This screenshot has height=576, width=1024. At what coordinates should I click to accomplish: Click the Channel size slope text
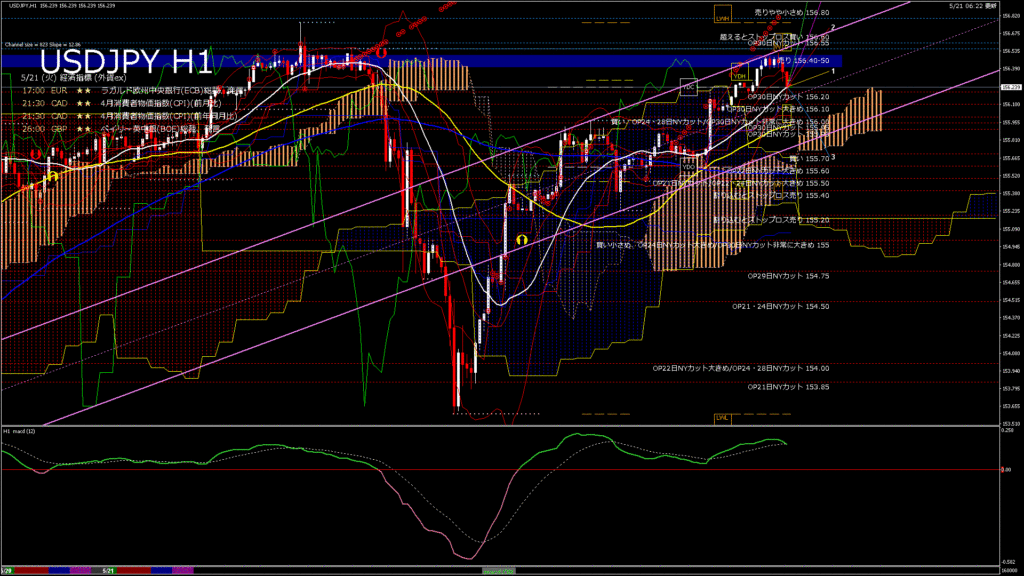[42, 45]
